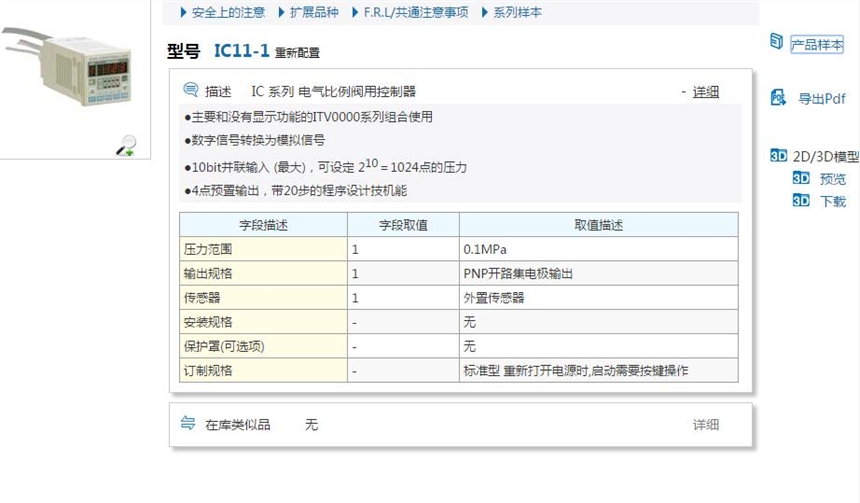Open 详细 link in description panel
860x503 pixels.
tap(706, 92)
